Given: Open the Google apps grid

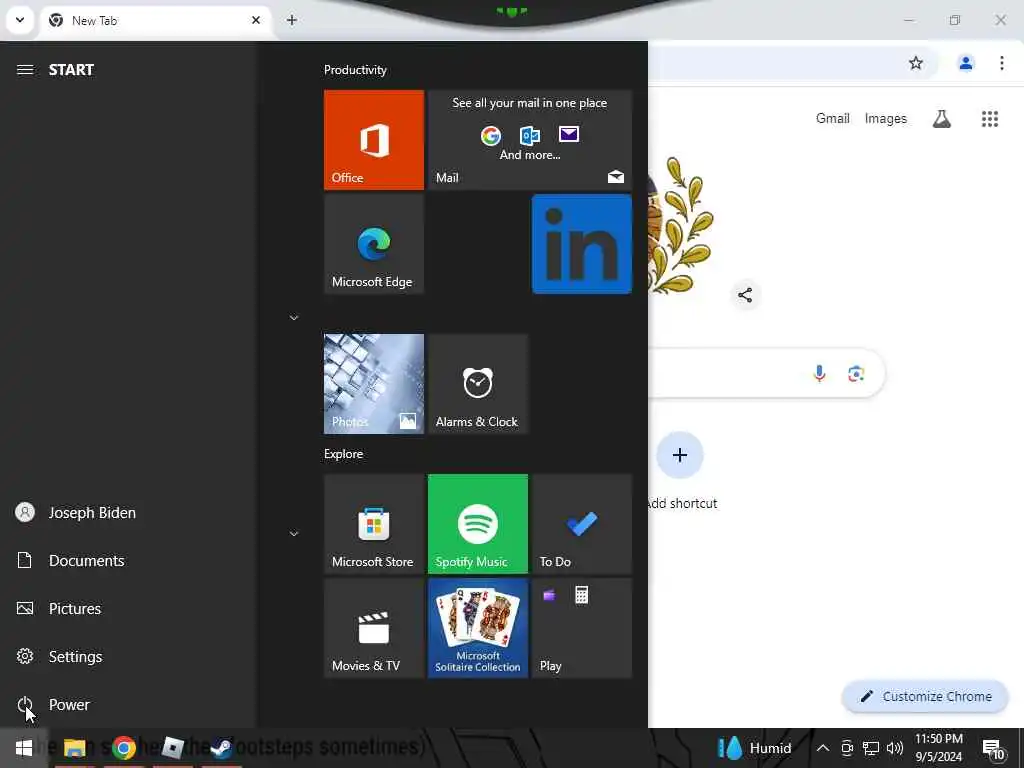Looking at the screenshot, I should [990, 119].
